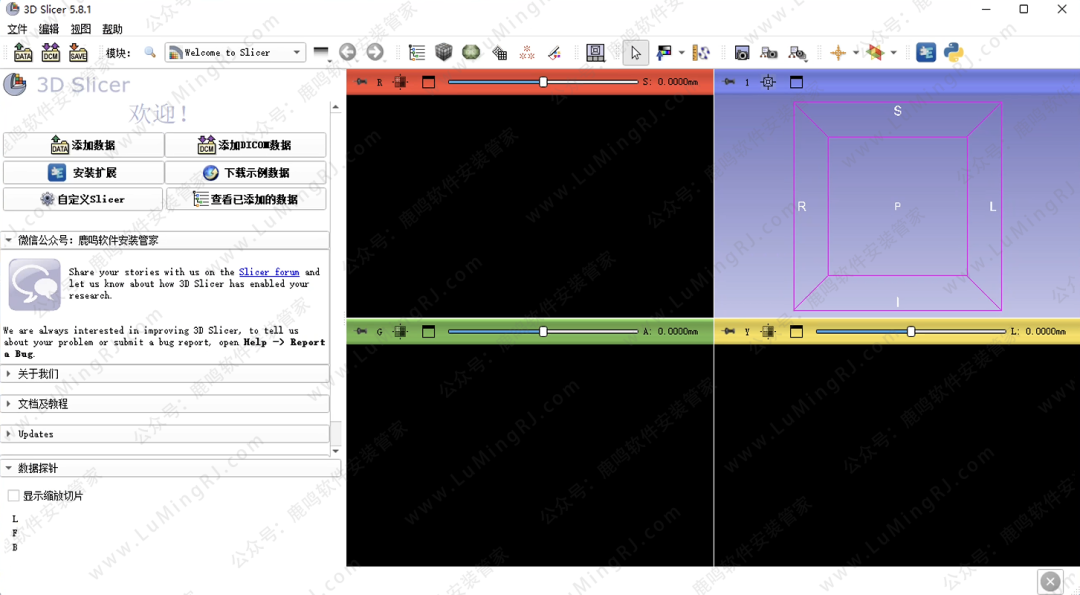Viewport: 1080px width, 595px height.
Task: Click the yellow slice offset slider
Action: click(910, 331)
